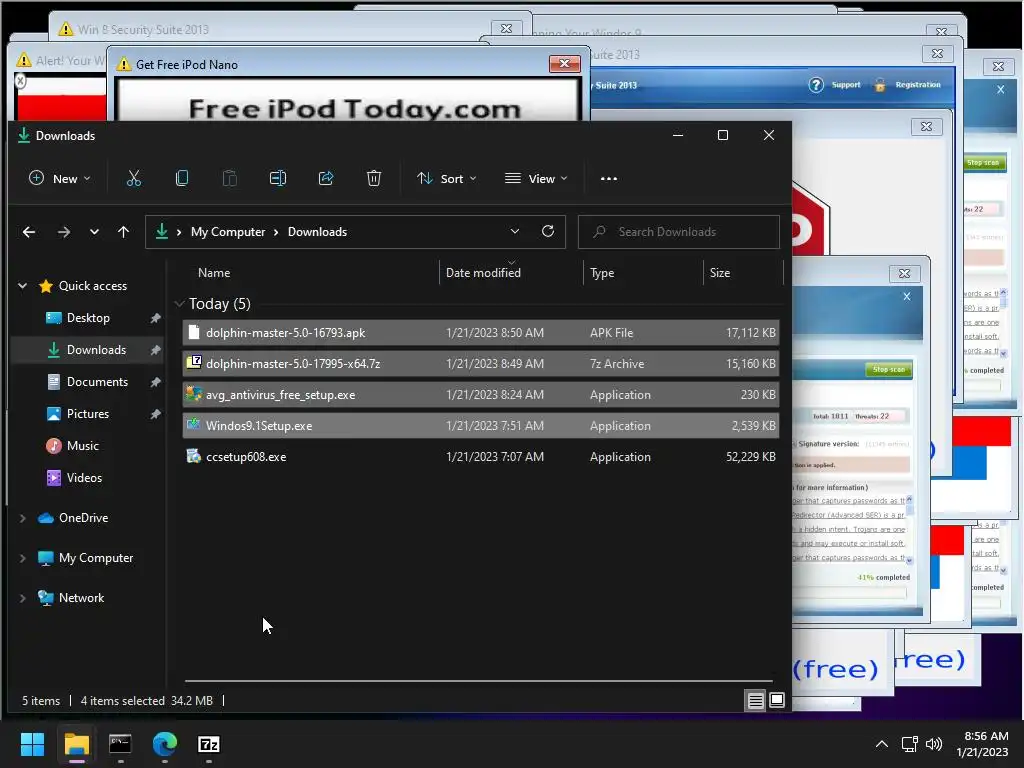The image size is (1024, 768).
Task: Switch to large icons view layout icon
Action: (x=776, y=700)
